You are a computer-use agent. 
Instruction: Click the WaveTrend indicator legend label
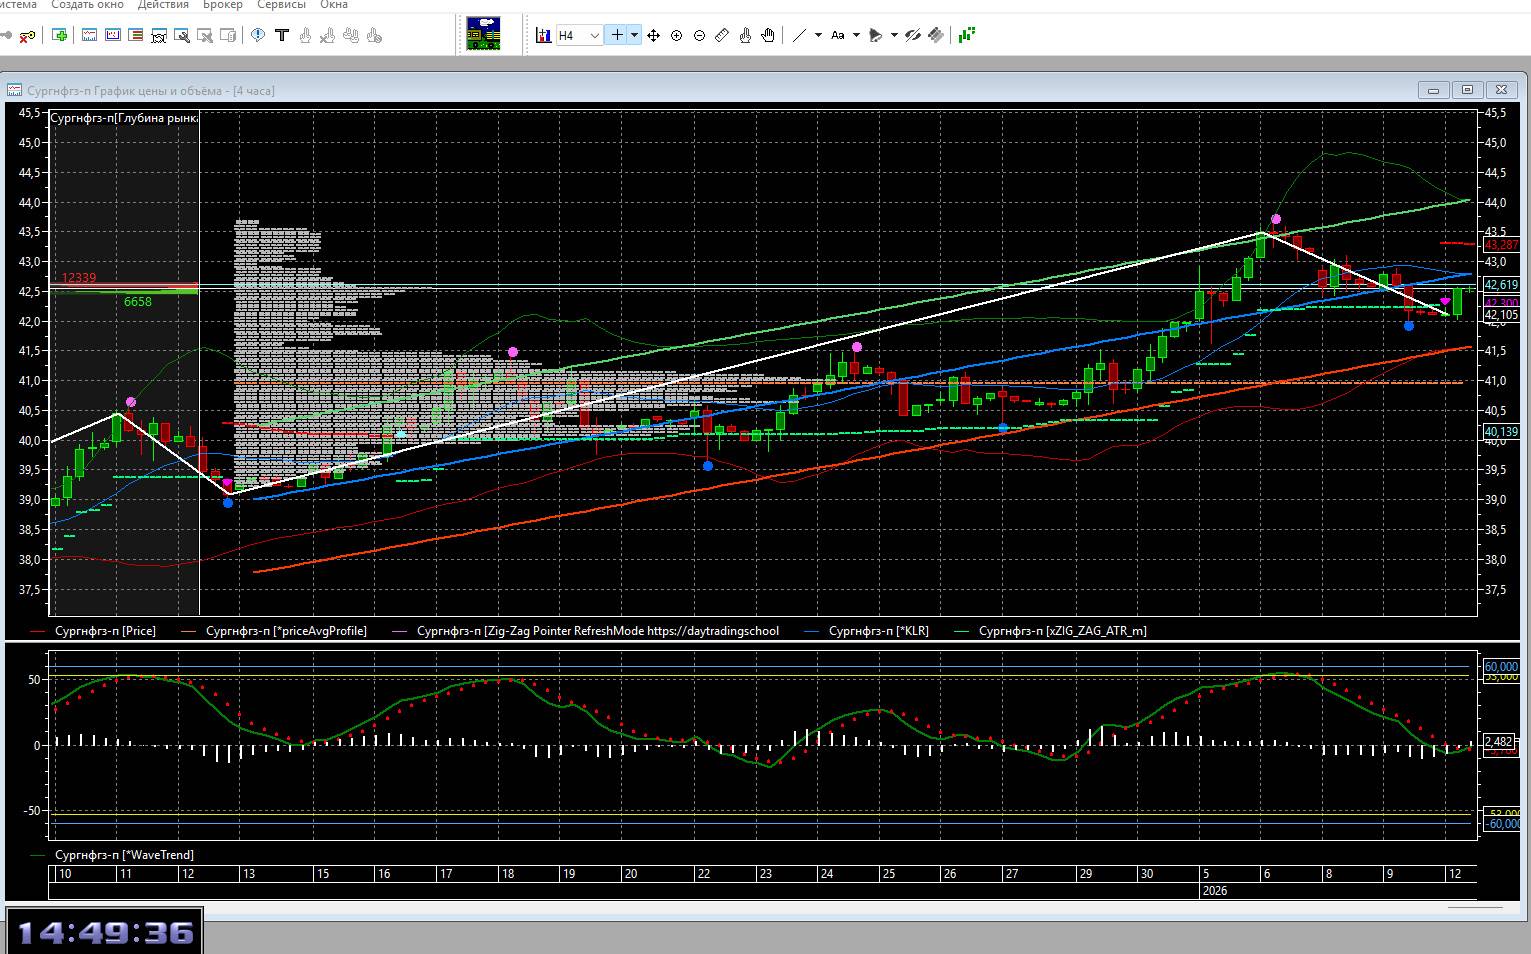tap(124, 855)
